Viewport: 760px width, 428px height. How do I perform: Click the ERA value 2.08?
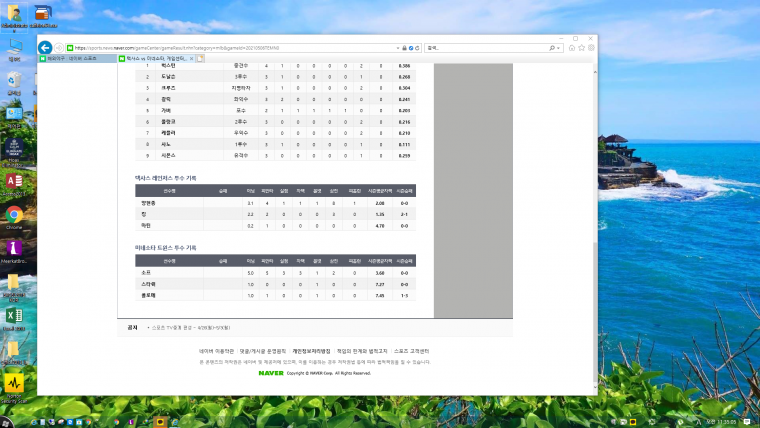380,203
